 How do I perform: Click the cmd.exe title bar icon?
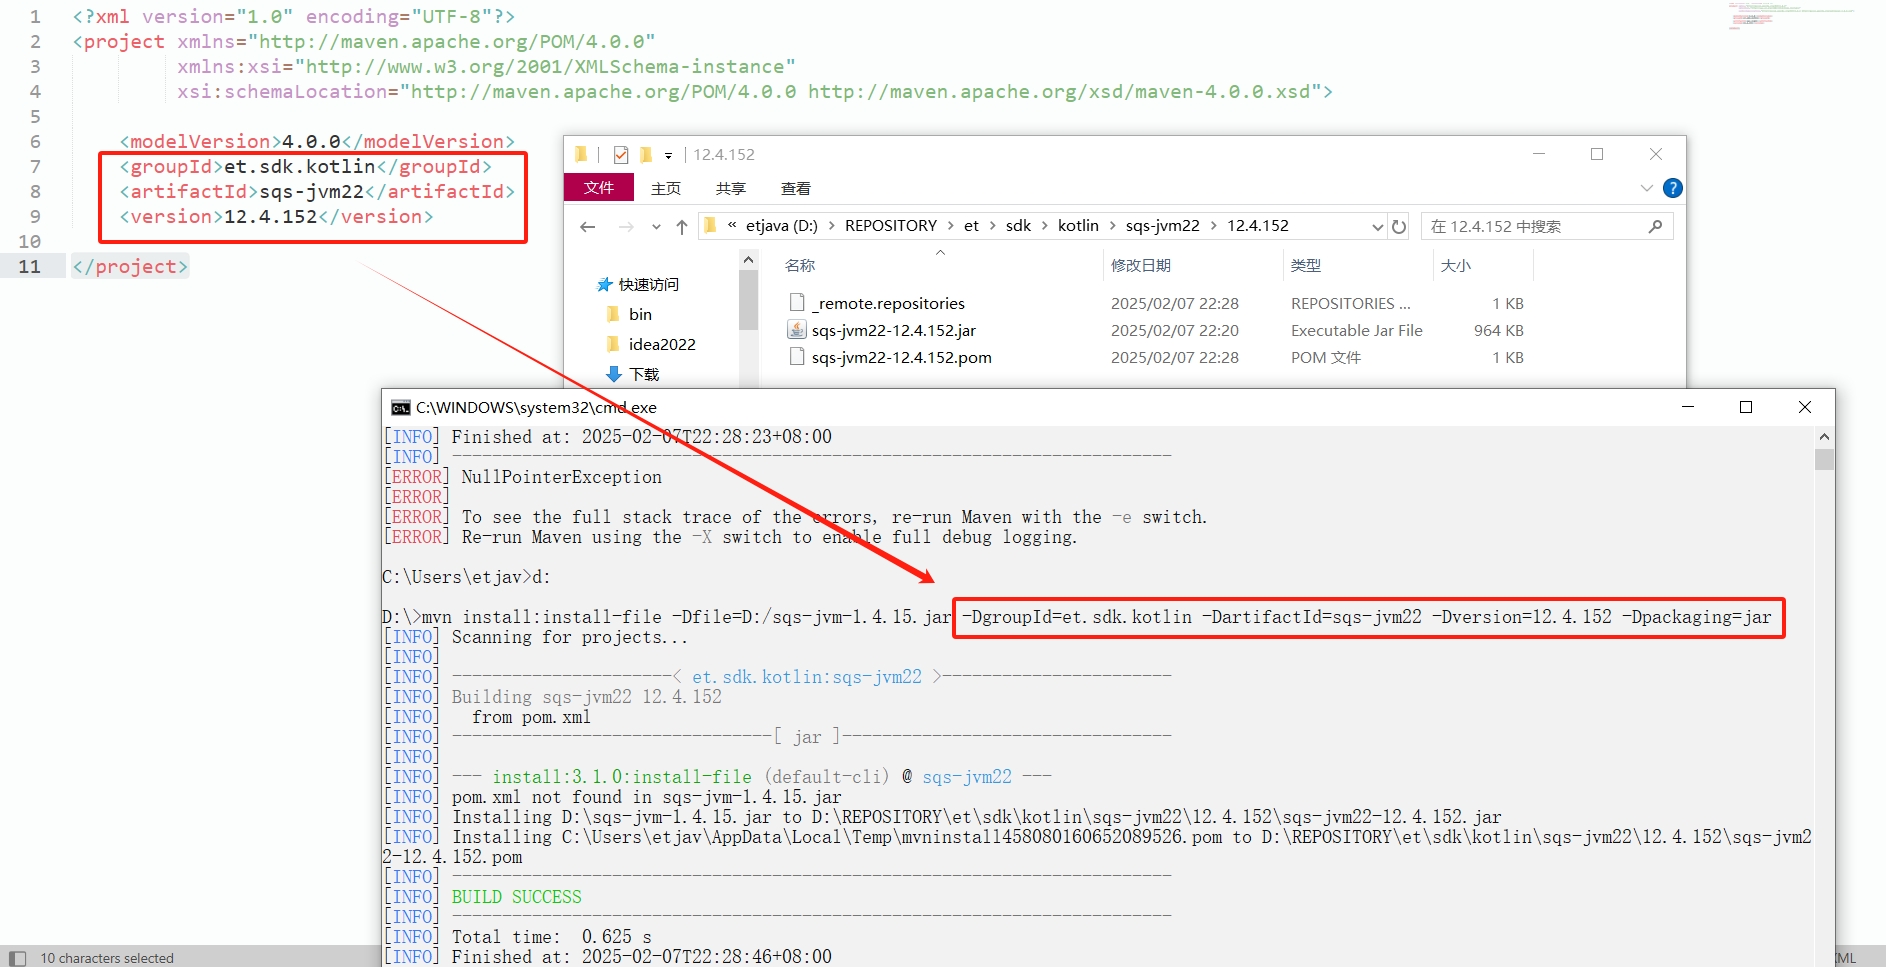400,408
